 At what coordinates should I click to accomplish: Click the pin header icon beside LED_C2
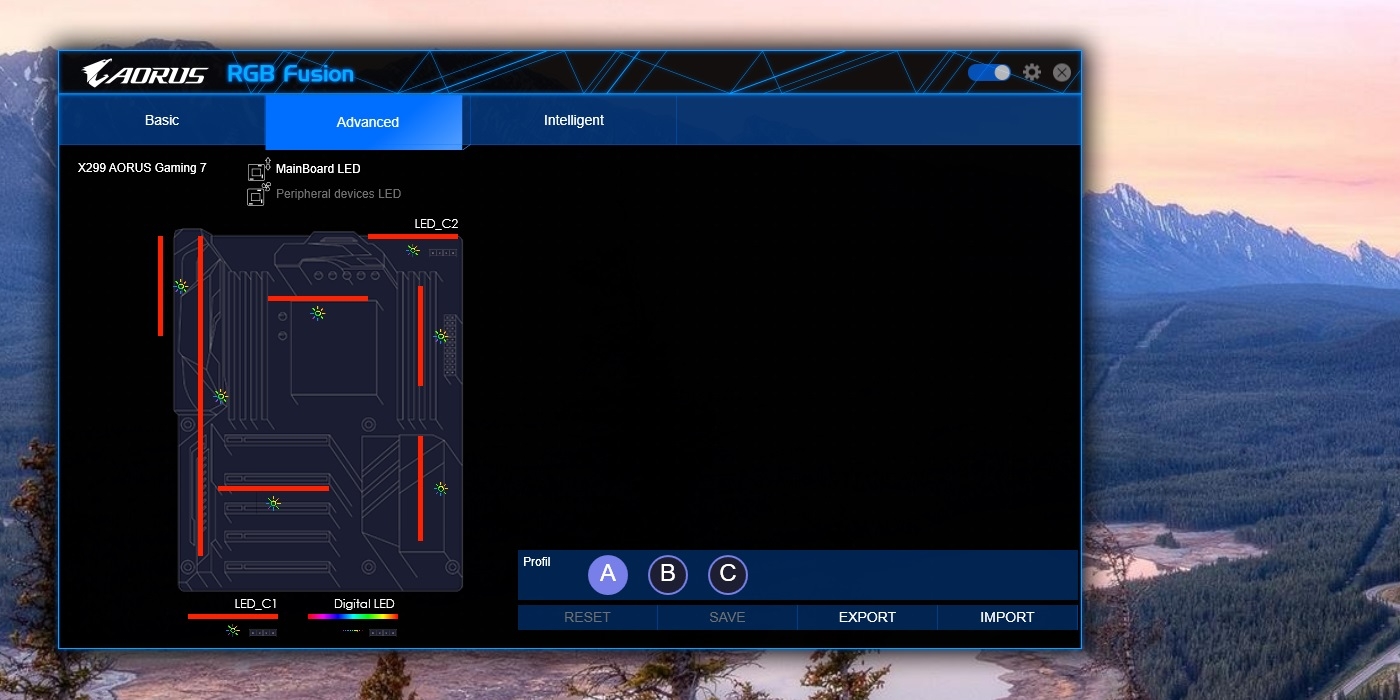(443, 253)
